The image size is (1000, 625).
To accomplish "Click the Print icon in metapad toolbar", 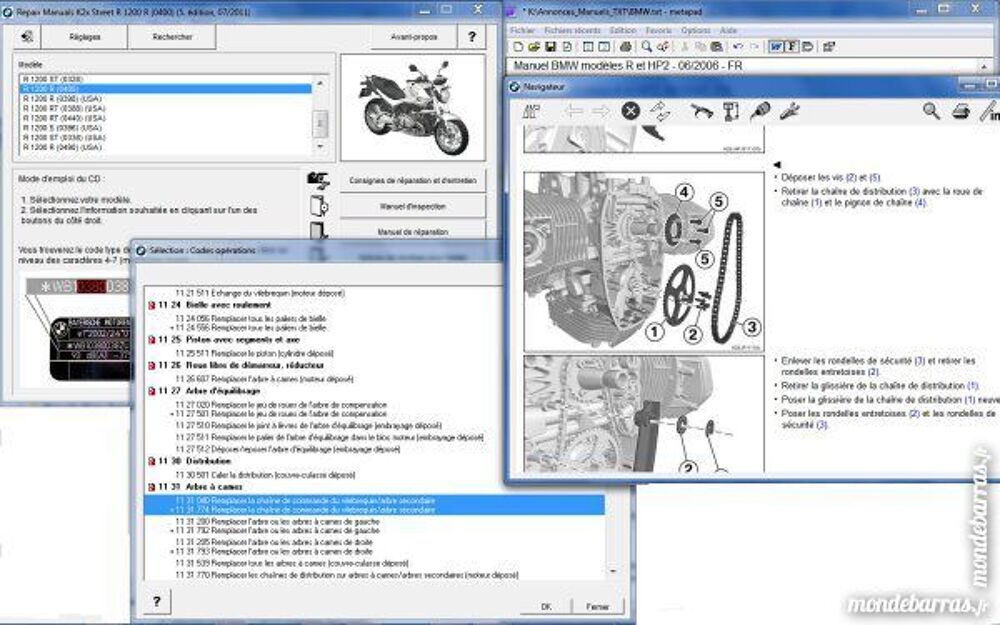I will click(x=626, y=47).
